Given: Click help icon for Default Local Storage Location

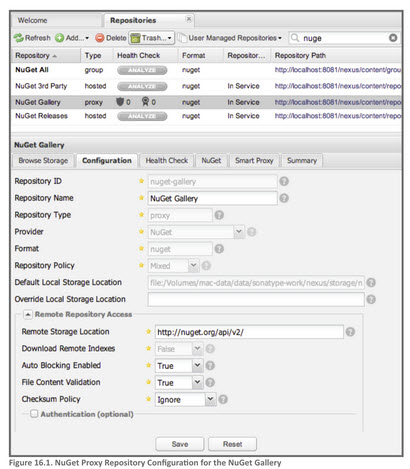Looking at the screenshot, I should [371, 283].
